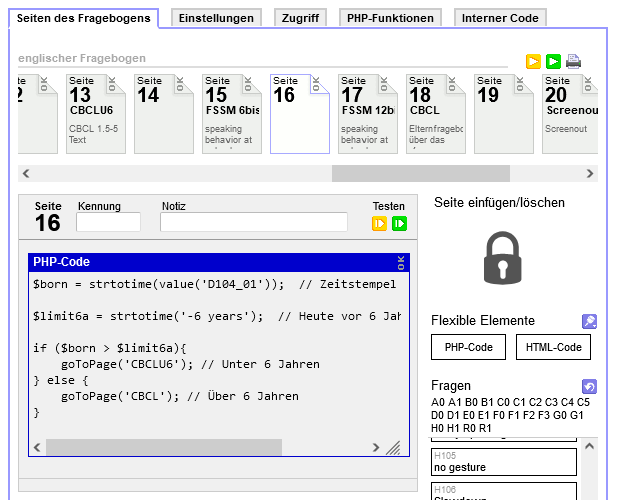Click the Flexible Elemente tool icon
Viewport: 618px width, 500px height.
(589, 321)
